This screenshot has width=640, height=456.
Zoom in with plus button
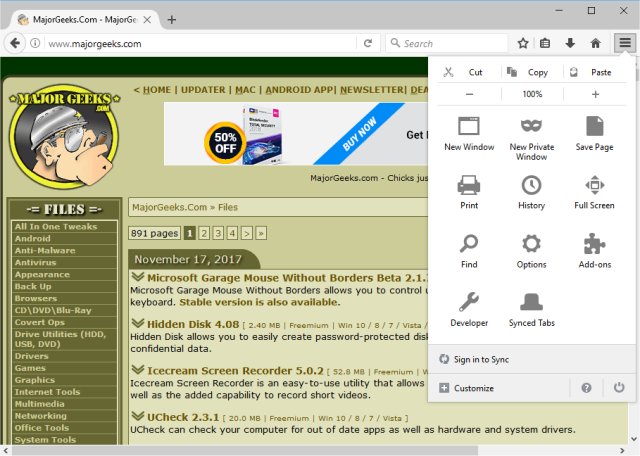pos(595,94)
